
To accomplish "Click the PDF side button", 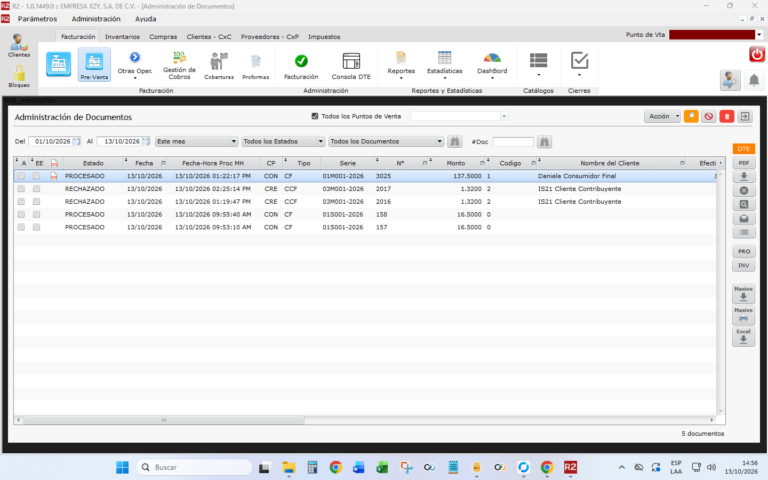I will coord(744,163).
